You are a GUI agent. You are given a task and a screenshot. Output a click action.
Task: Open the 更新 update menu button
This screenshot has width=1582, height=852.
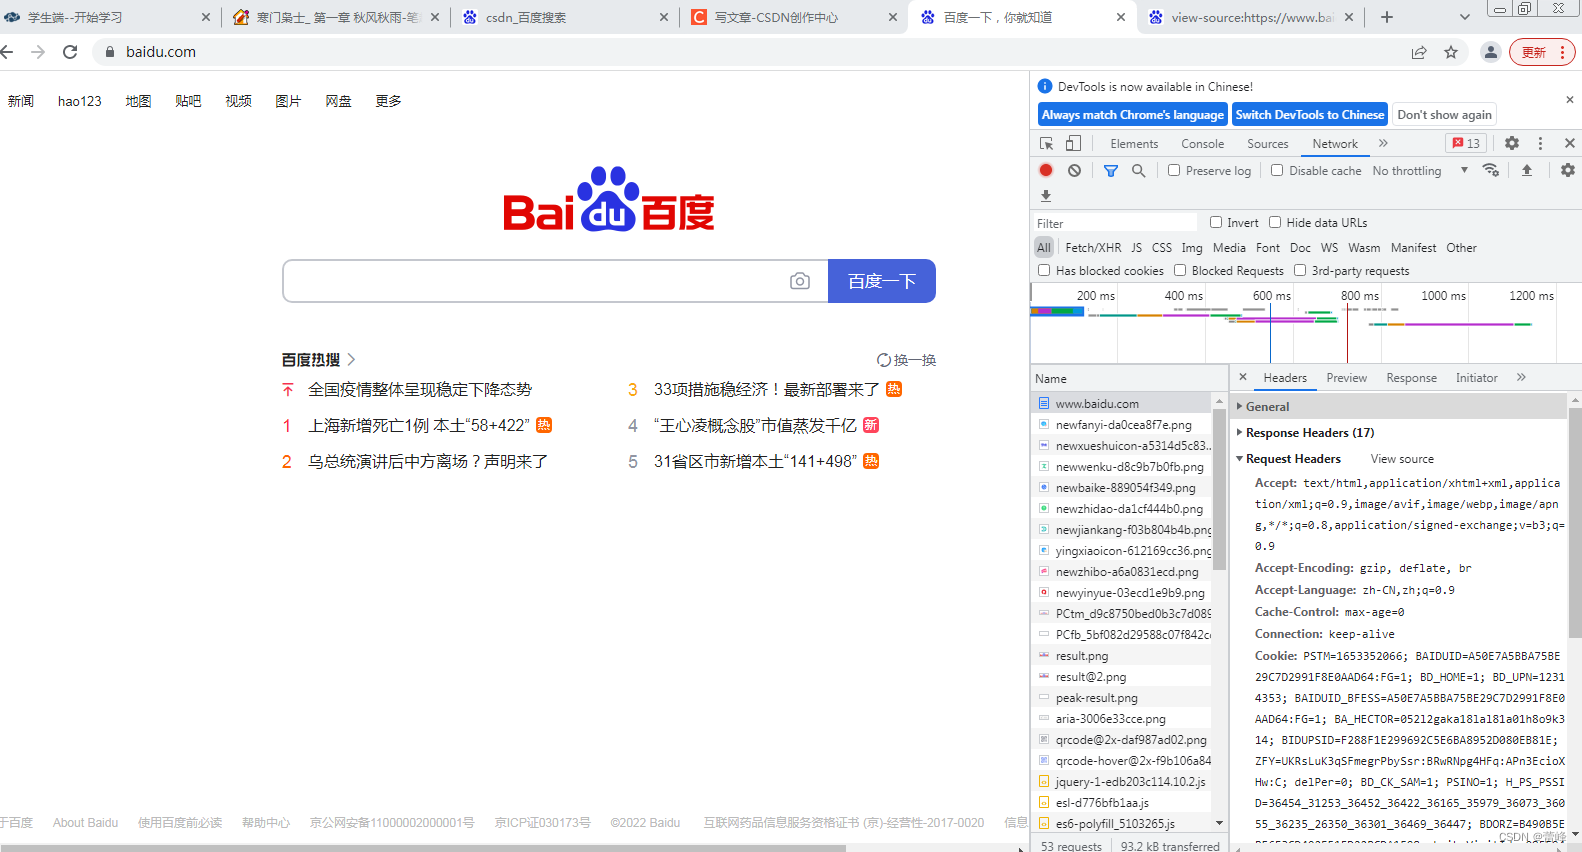pyautogui.click(x=1542, y=52)
